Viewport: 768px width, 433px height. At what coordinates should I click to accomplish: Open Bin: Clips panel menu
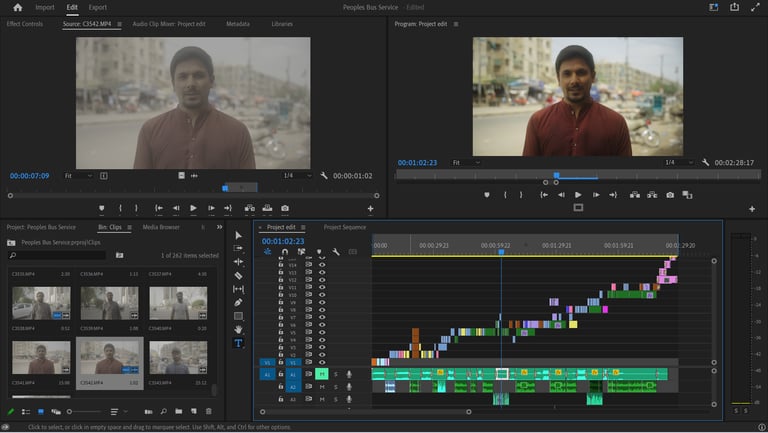(x=129, y=227)
